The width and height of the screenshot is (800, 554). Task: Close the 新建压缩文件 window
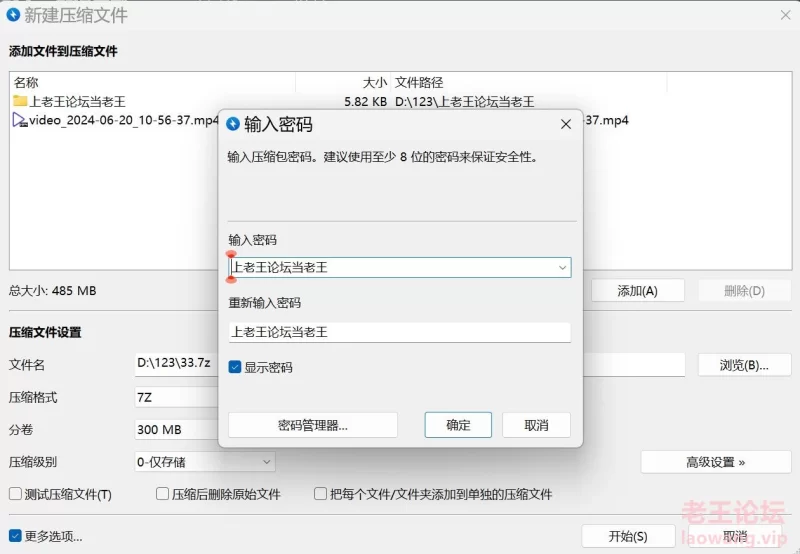pyautogui.click(x=785, y=15)
